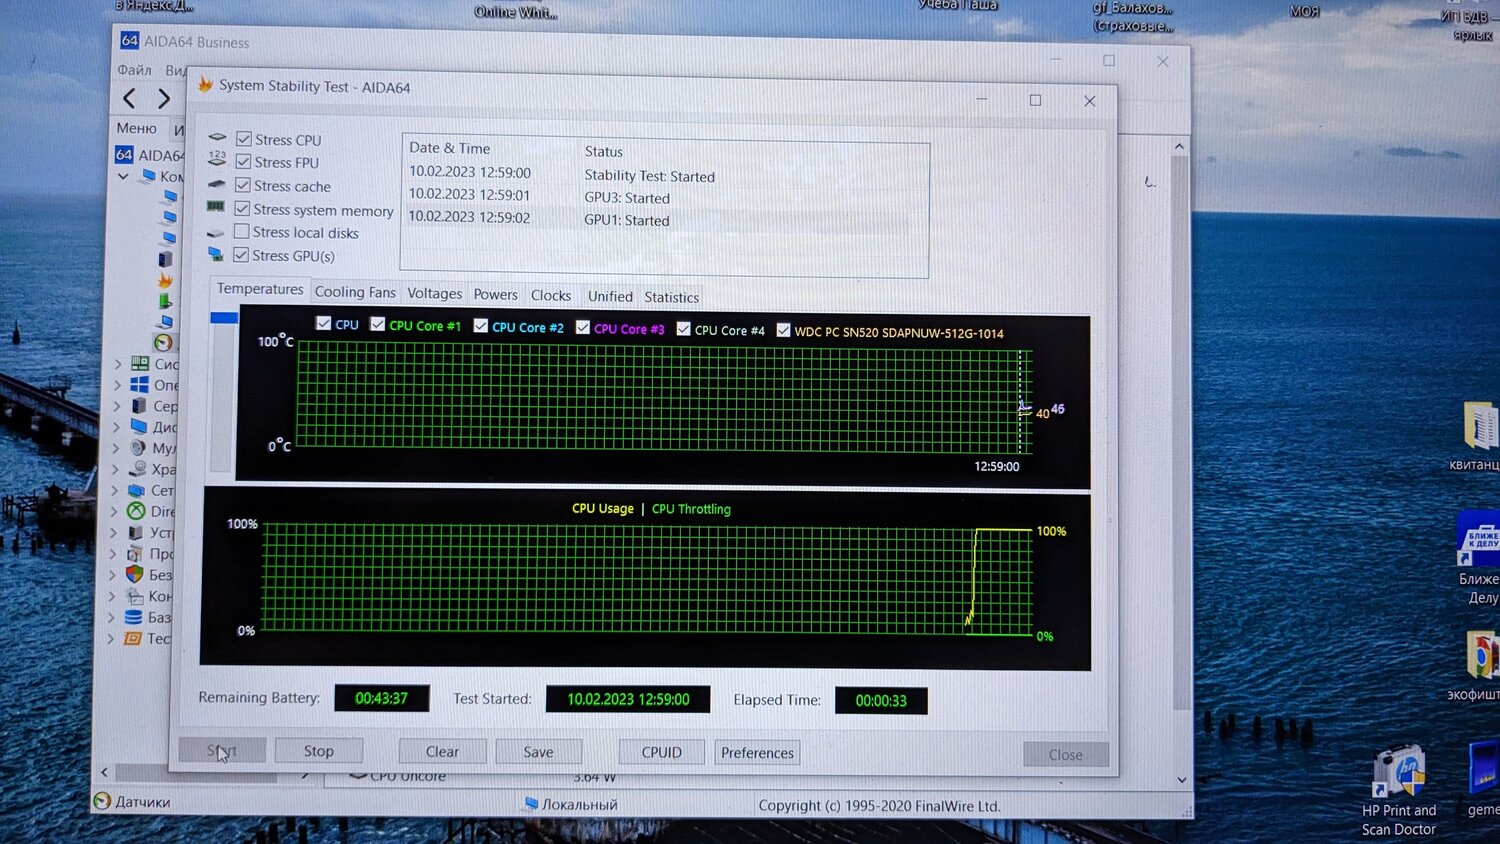Click the green RAM icon beside Stress system memory
This screenshot has width=1500, height=844.
[x=215, y=207]
